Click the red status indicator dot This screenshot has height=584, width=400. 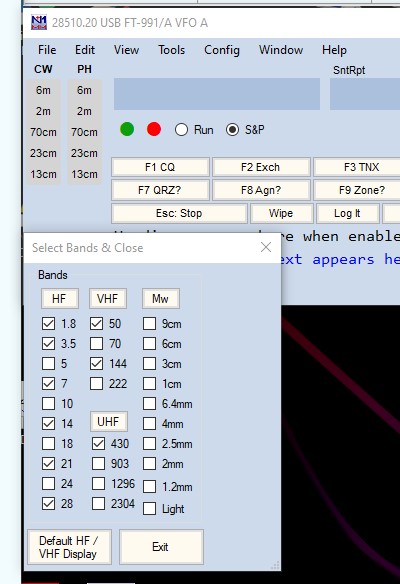point(154,129)
